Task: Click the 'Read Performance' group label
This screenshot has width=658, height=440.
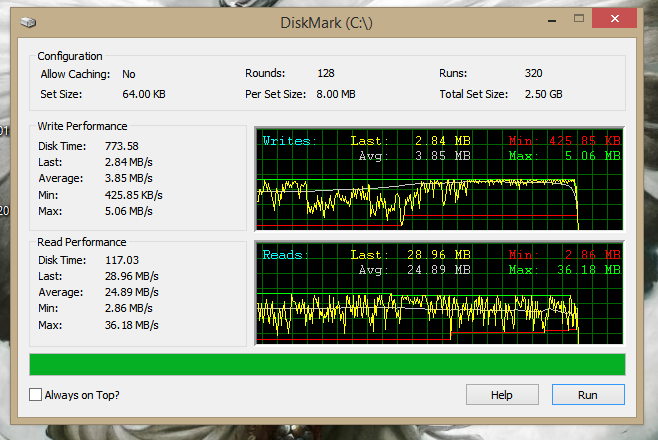Action: pos(81,242)
